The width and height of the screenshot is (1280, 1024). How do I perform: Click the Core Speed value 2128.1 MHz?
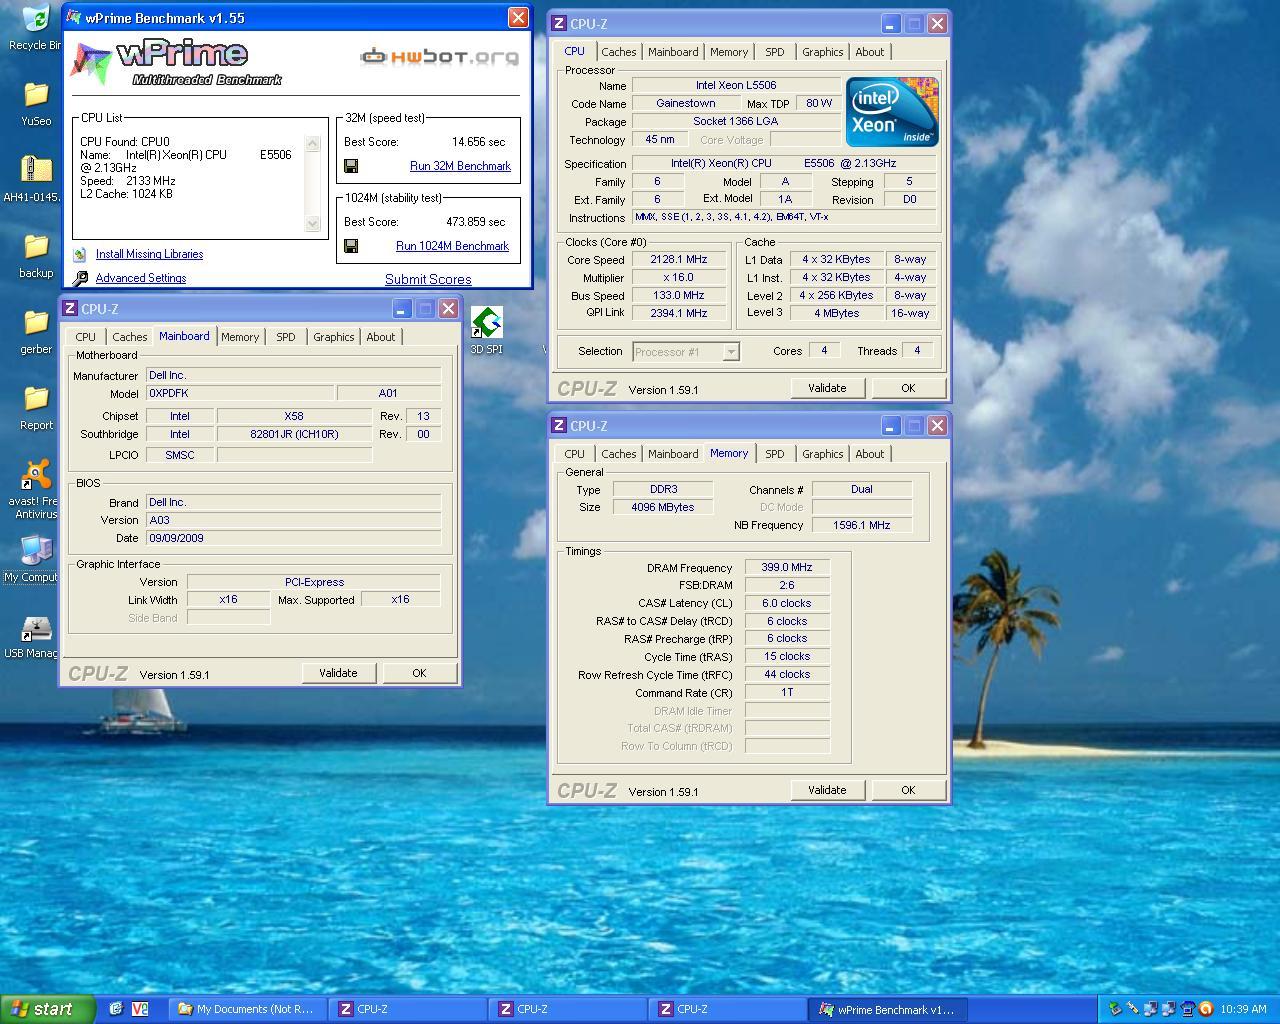[679, 260]
